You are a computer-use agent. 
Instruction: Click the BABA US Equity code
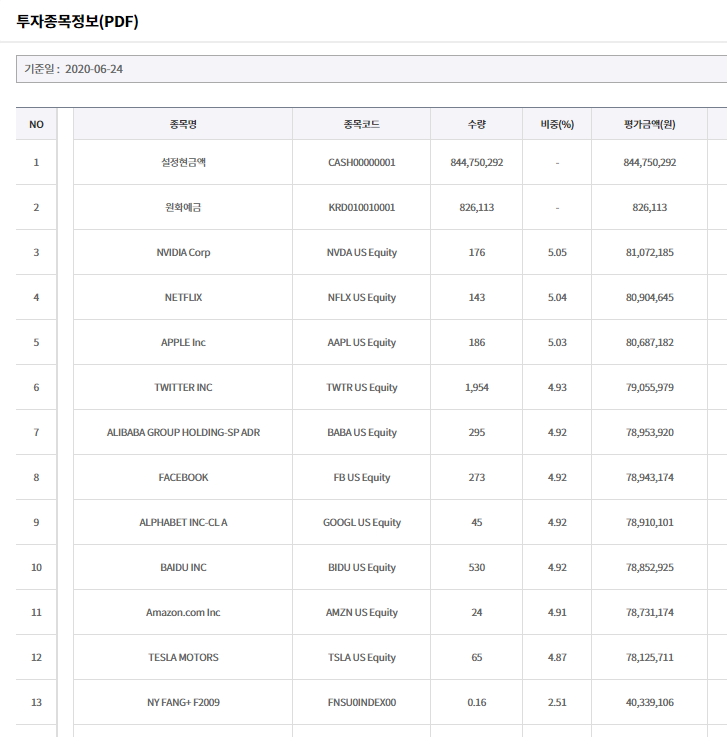point(362,432)
